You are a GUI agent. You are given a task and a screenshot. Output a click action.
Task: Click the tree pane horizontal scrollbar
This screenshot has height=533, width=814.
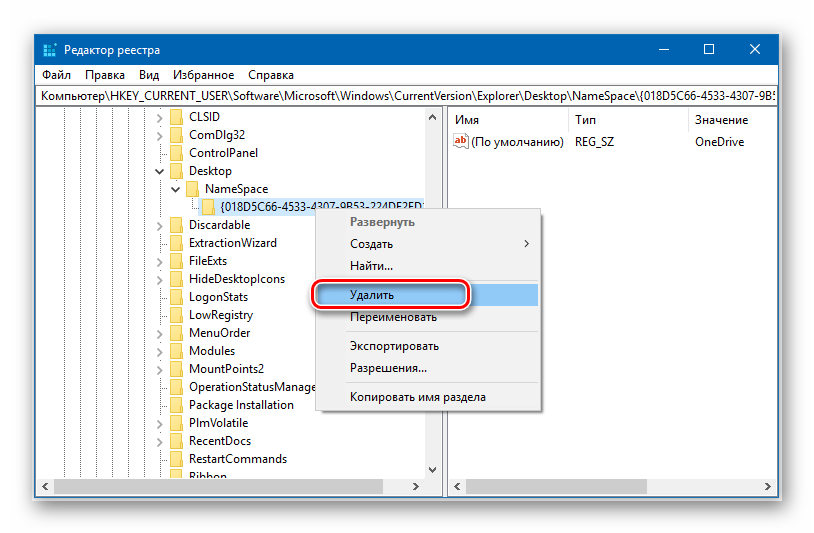(x=230, y=488)
